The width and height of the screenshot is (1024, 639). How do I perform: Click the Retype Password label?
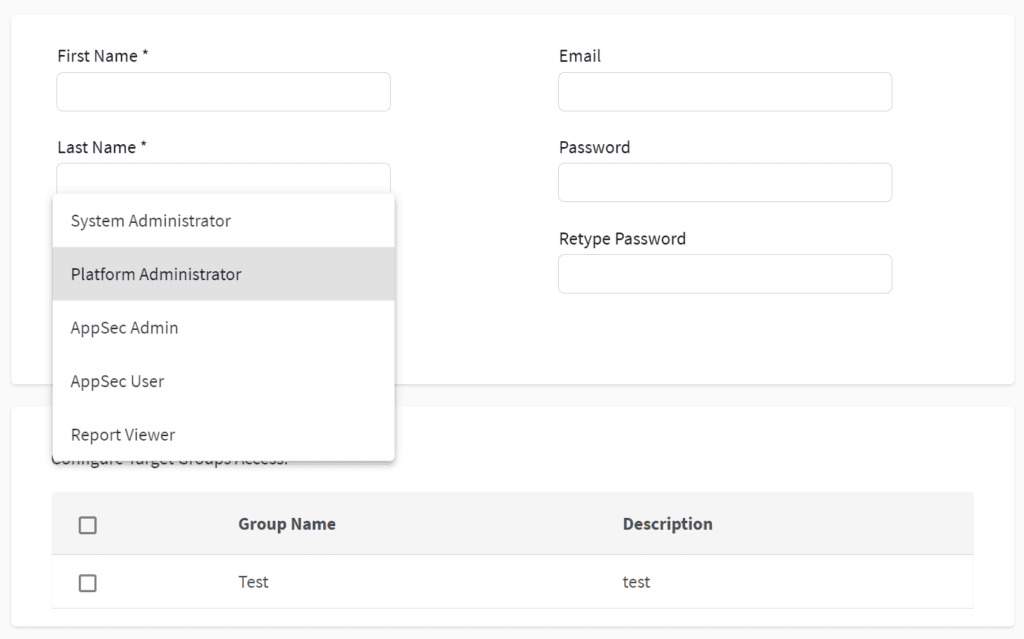click(x=622, y=238)
